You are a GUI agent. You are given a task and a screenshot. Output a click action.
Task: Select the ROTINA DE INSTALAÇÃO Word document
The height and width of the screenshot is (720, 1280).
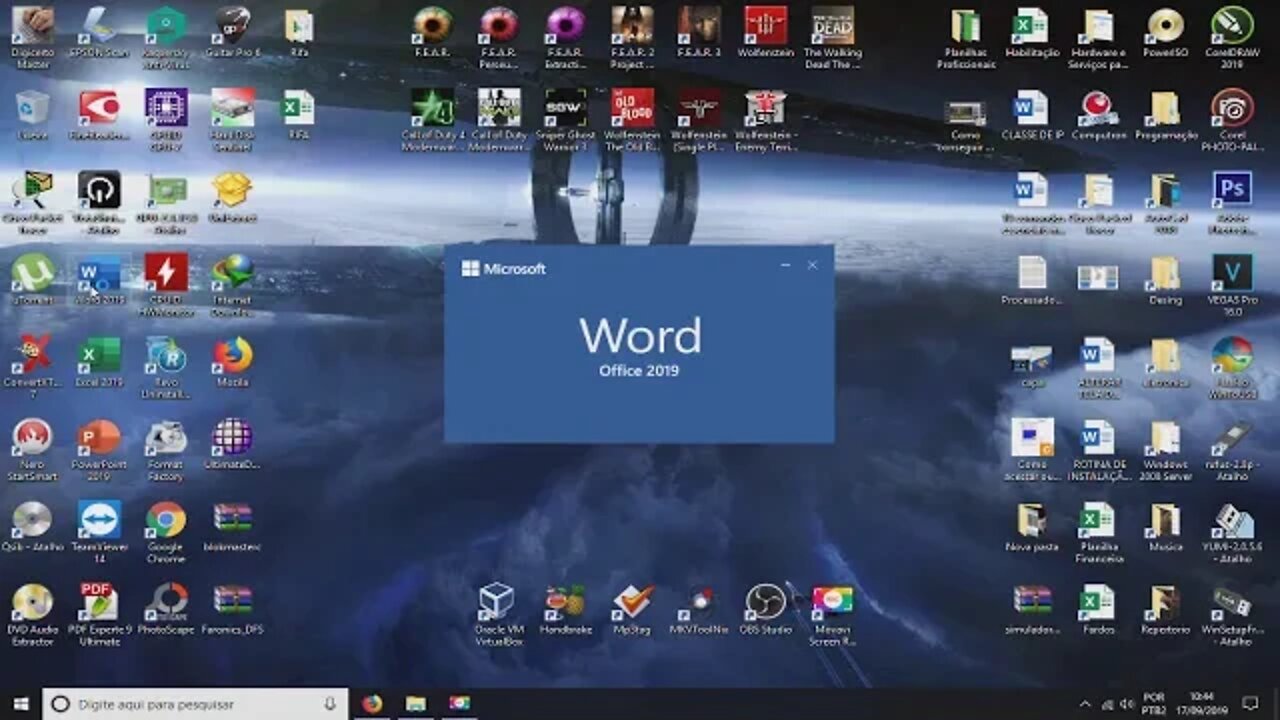1098,449
